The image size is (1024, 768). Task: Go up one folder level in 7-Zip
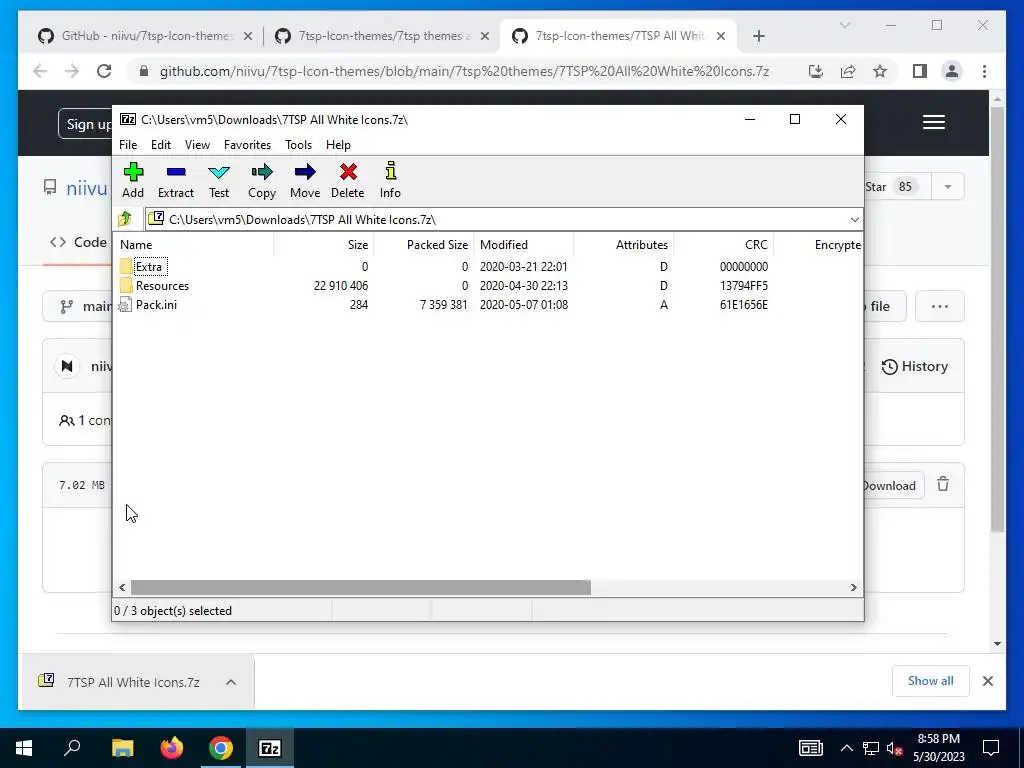point(125,219)
